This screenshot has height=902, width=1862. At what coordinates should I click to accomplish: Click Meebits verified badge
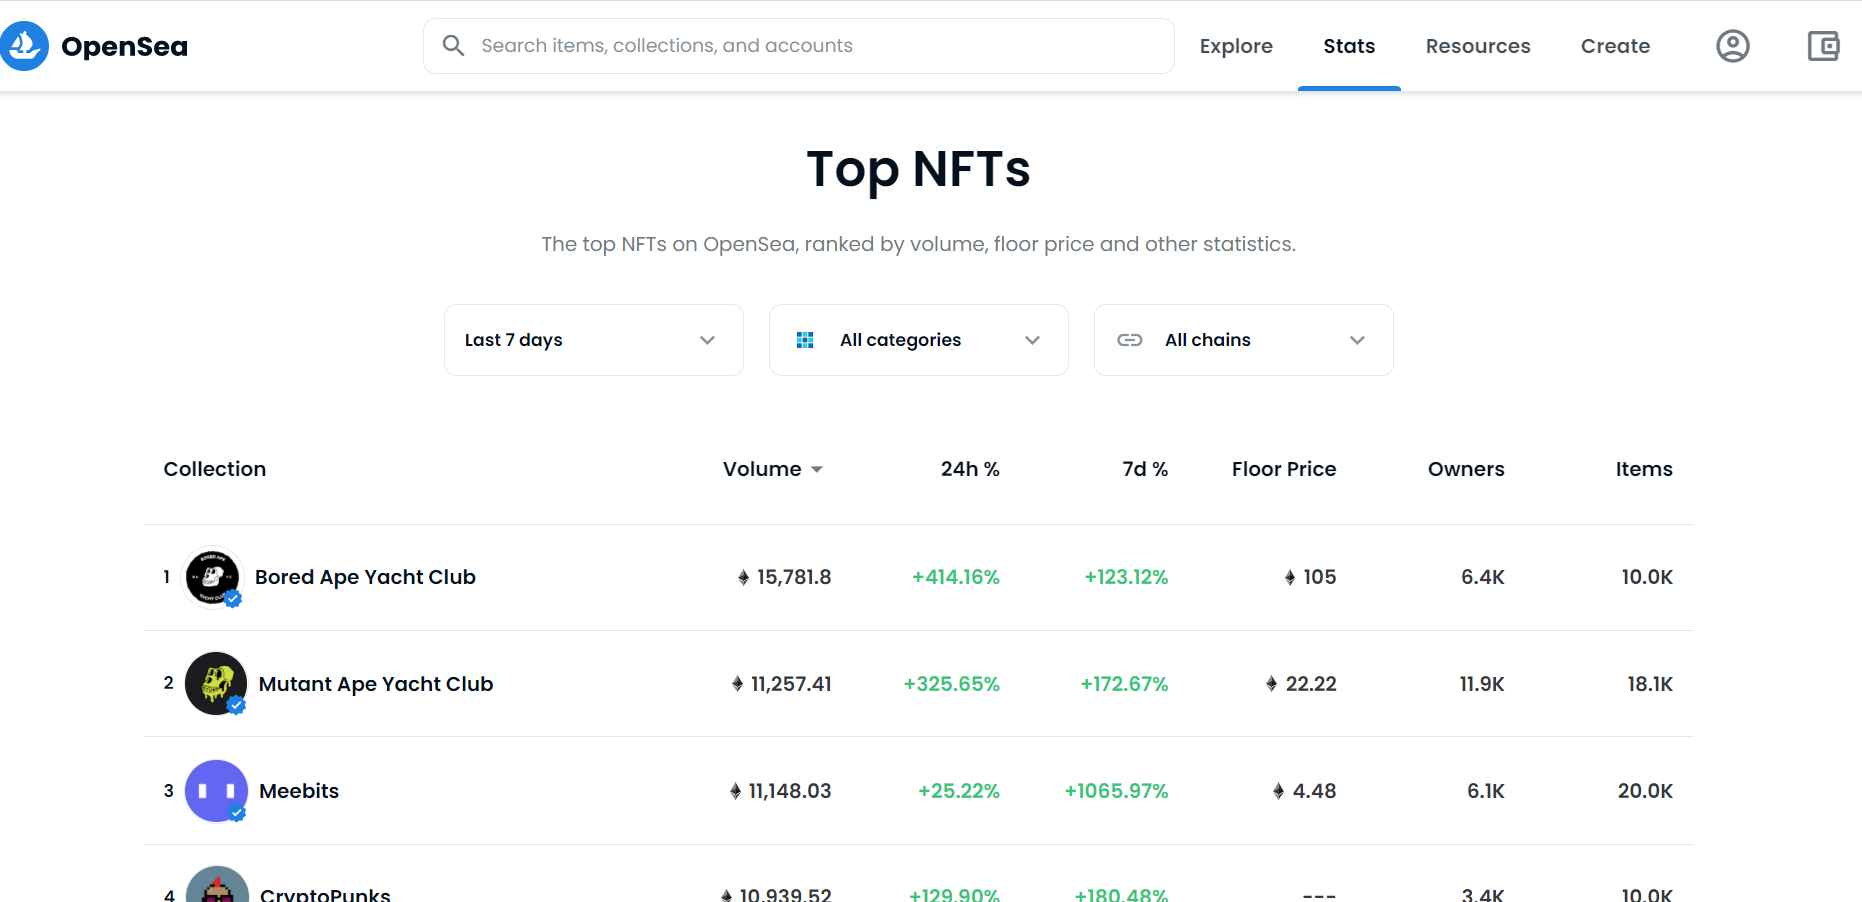click(237, 813)
